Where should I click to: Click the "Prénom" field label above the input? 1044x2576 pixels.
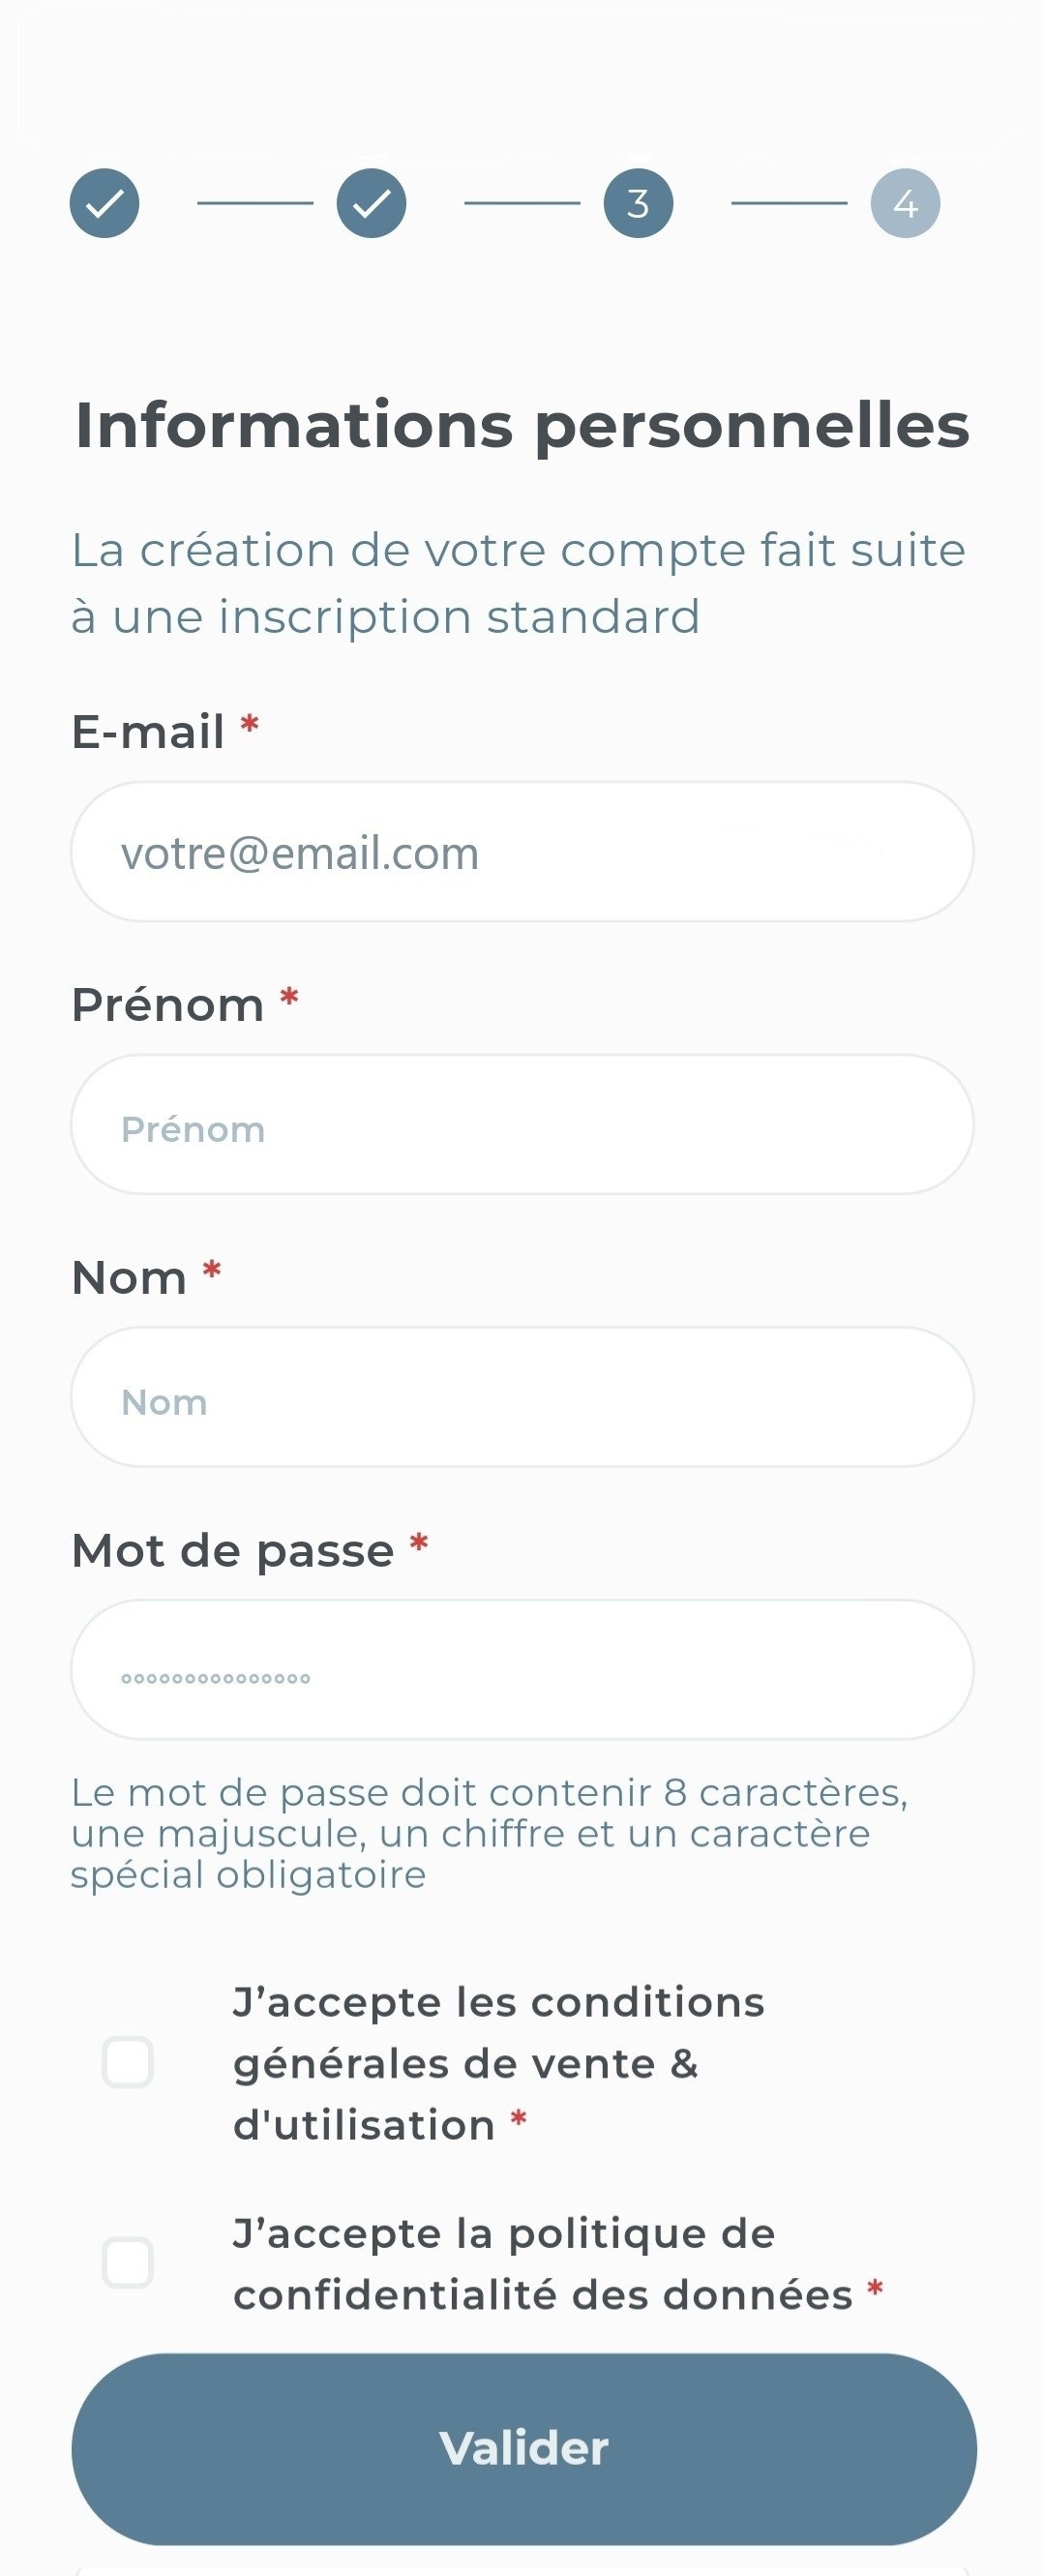tap(168, 1005)
